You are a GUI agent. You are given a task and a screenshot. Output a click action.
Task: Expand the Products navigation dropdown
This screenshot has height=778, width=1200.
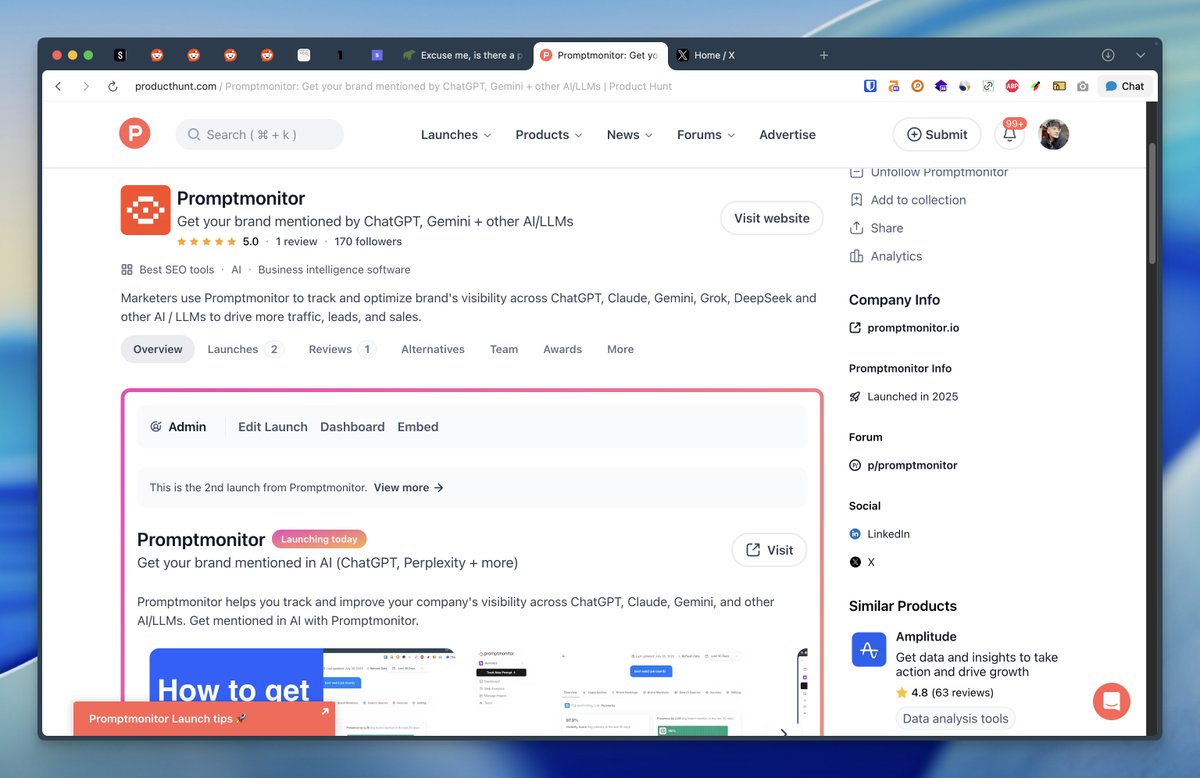[x=549, y=135]
